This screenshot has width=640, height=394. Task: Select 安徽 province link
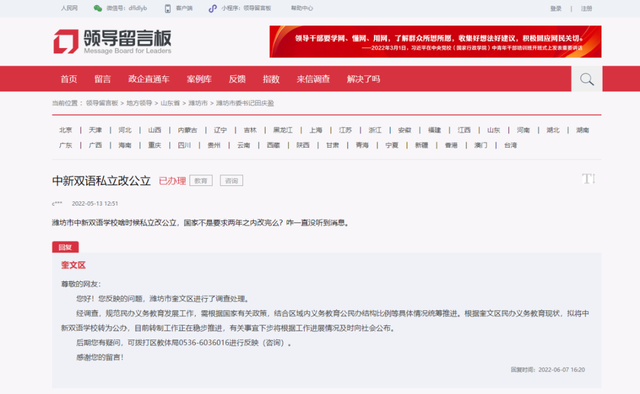click(x=404, y=130)
